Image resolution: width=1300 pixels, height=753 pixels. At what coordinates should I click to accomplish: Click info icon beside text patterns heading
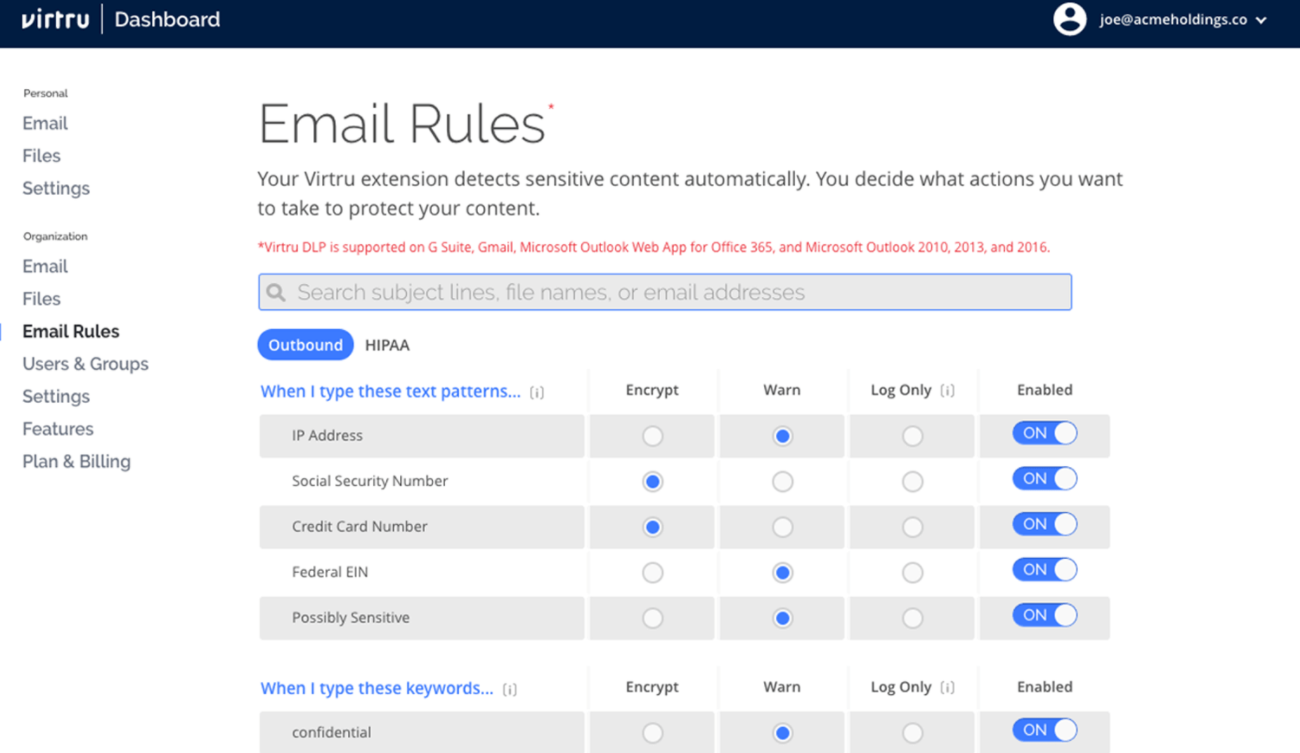point(537,392)
